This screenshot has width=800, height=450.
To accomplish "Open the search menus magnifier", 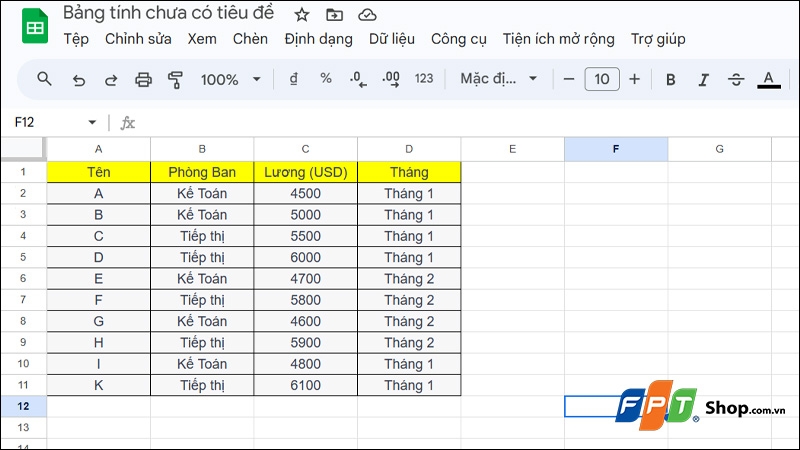I will coord(44,79).
